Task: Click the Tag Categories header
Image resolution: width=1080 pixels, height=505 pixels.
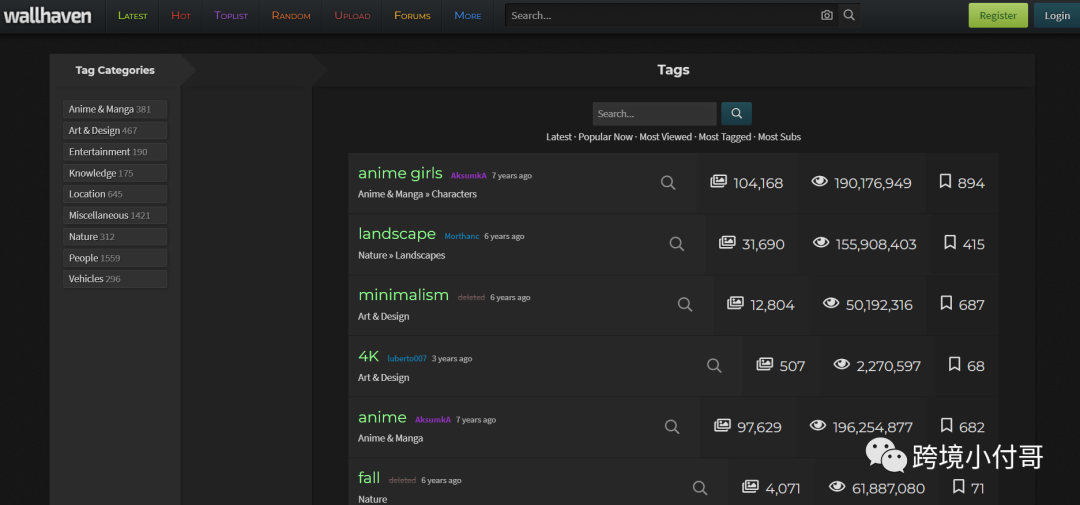Action: (x=115, y=70)
